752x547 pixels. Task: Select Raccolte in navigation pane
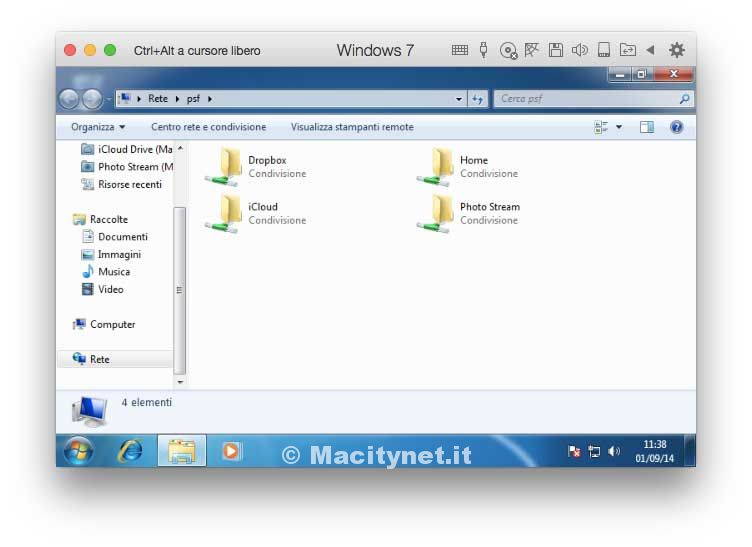point(100,219)
